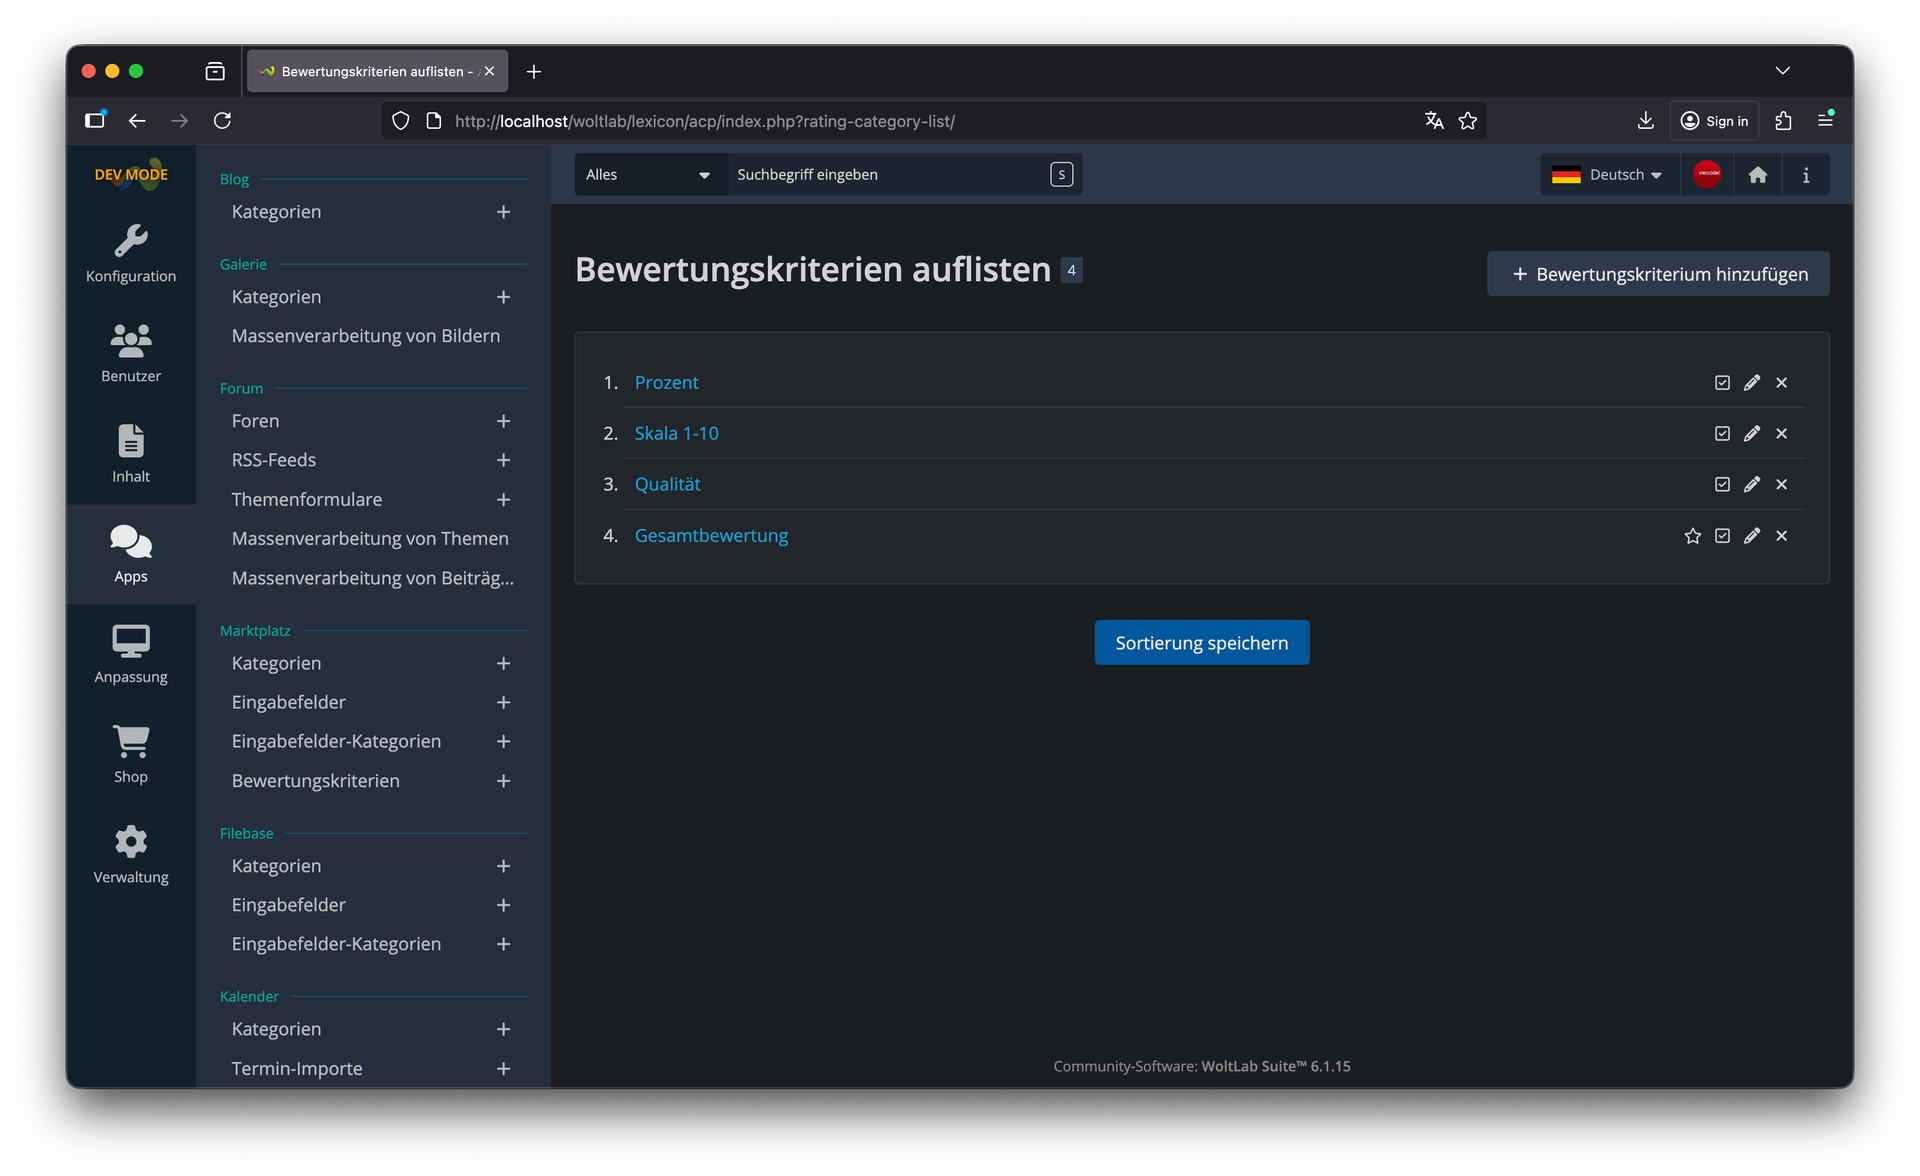Click Sortierung speichern button

pos(1201,643)
